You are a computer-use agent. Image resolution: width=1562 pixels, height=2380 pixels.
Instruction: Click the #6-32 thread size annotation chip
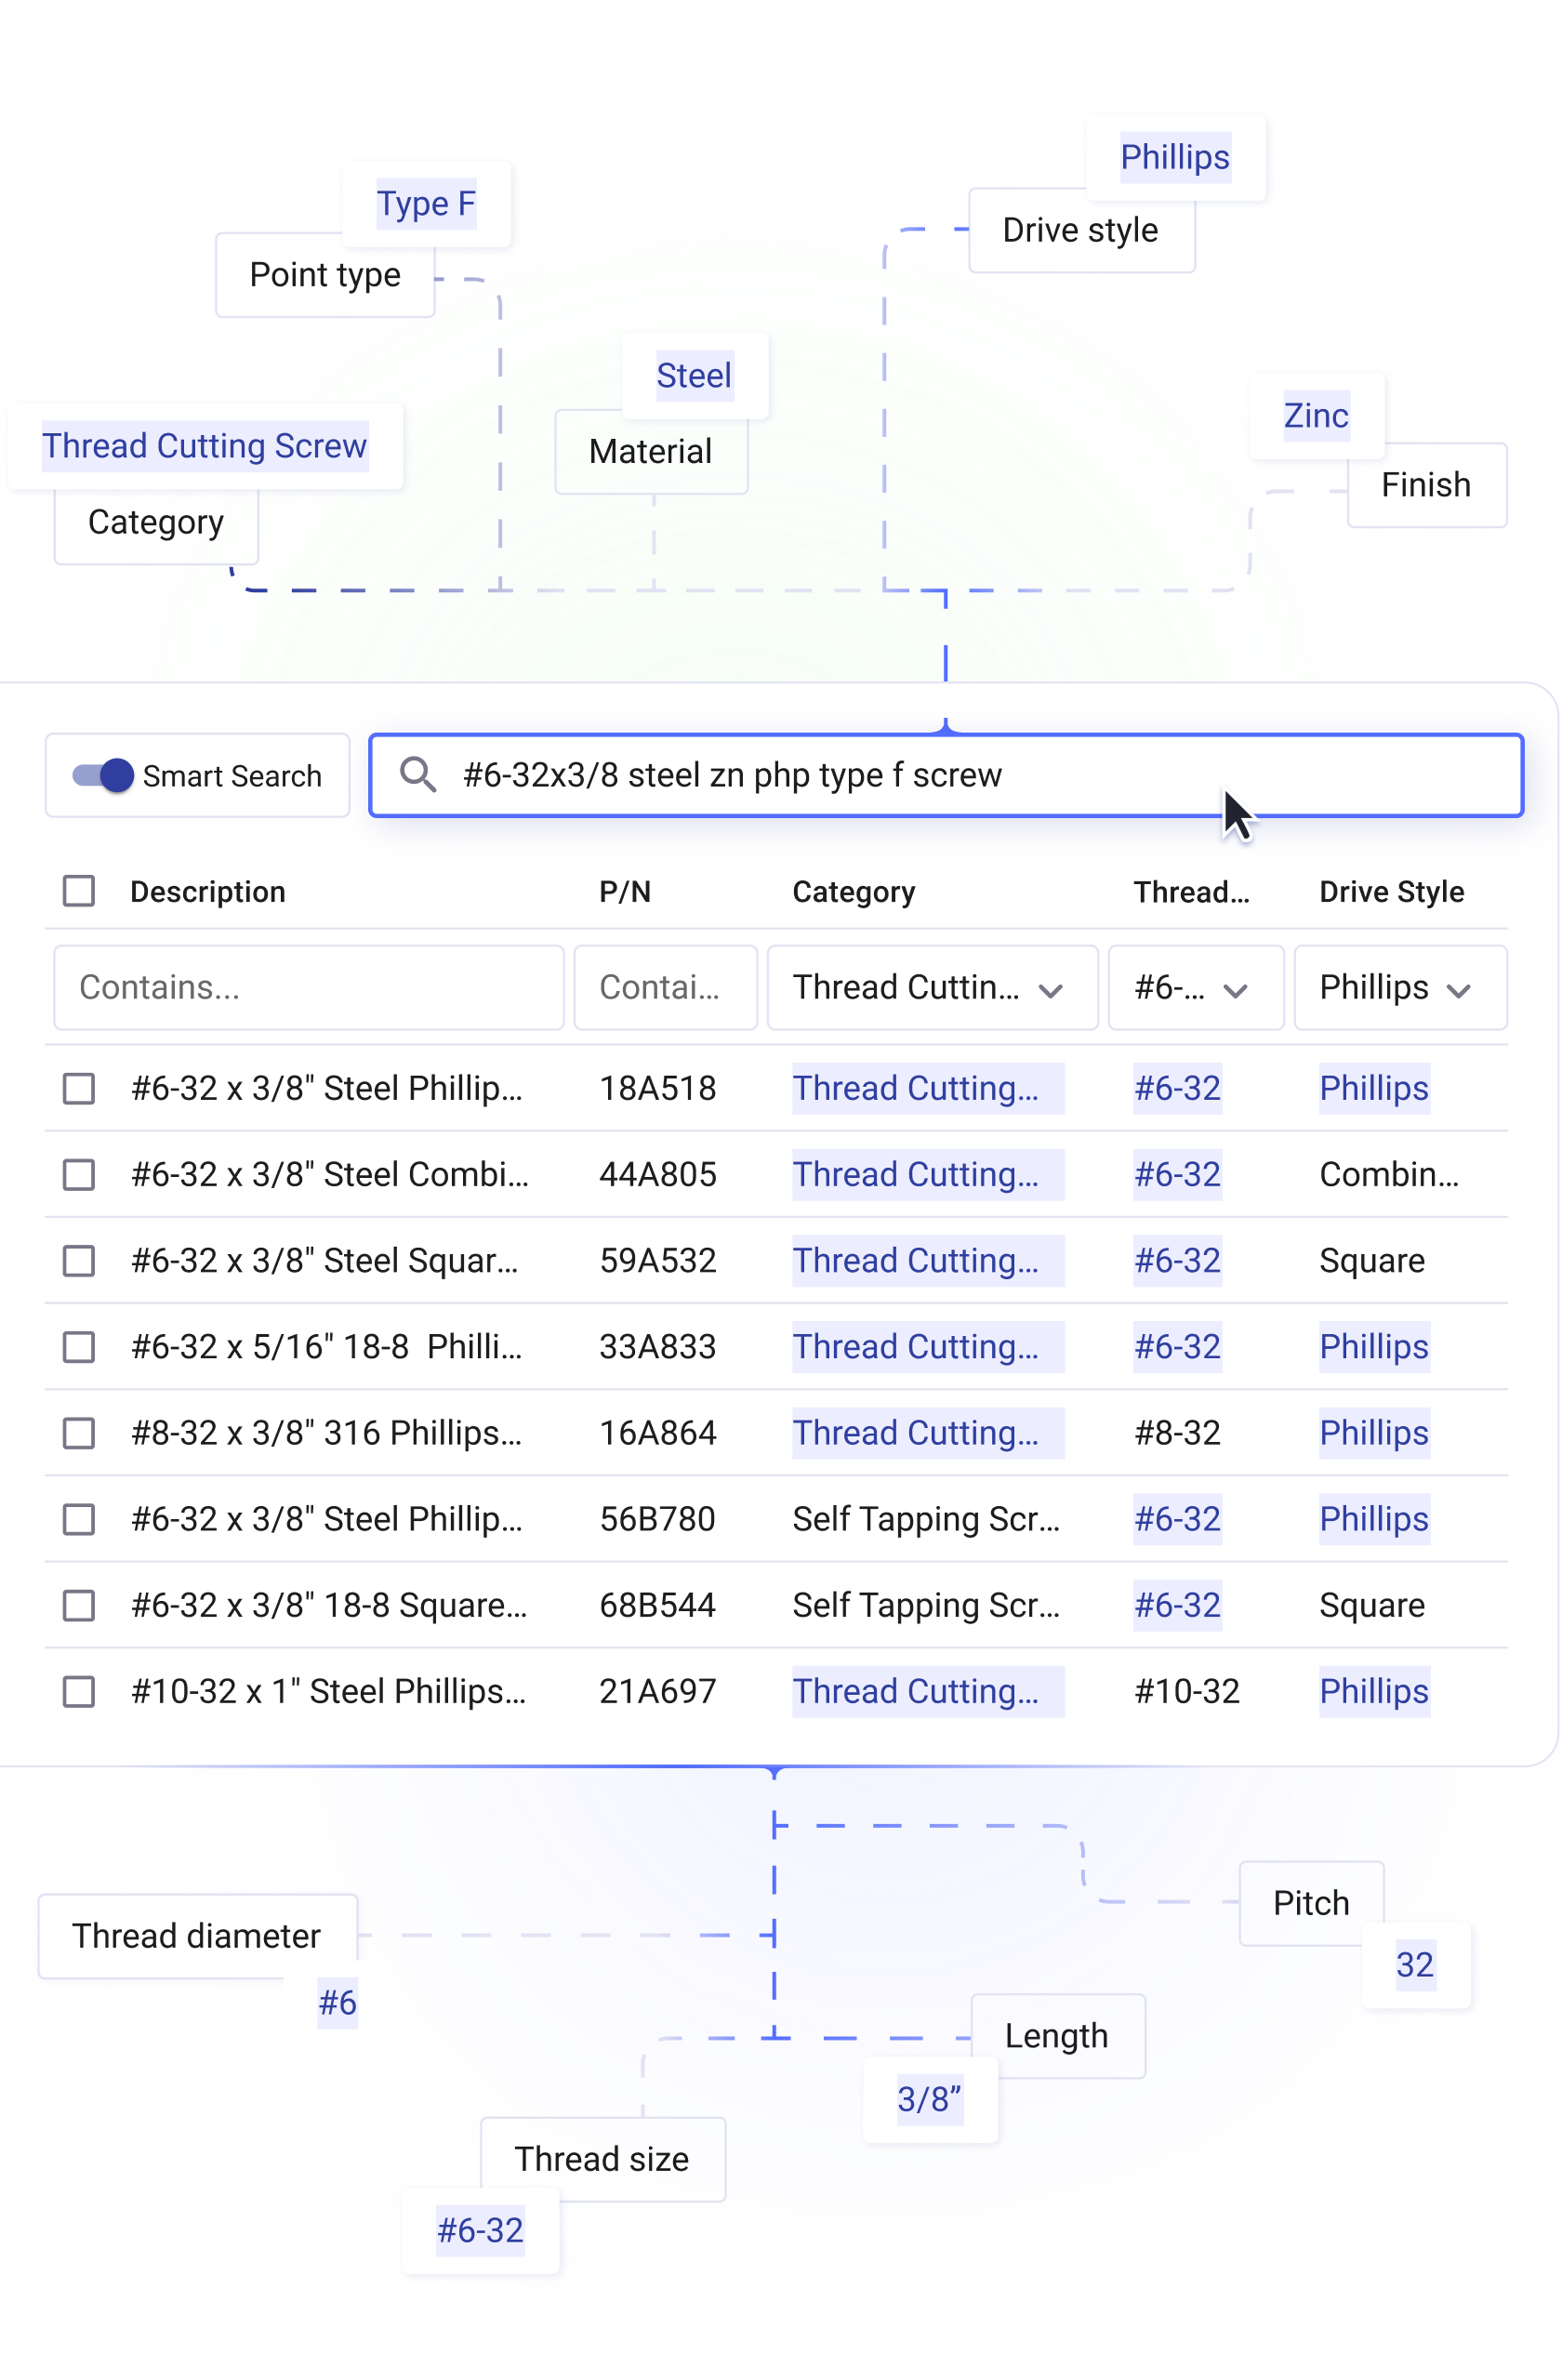point(480,2231)
